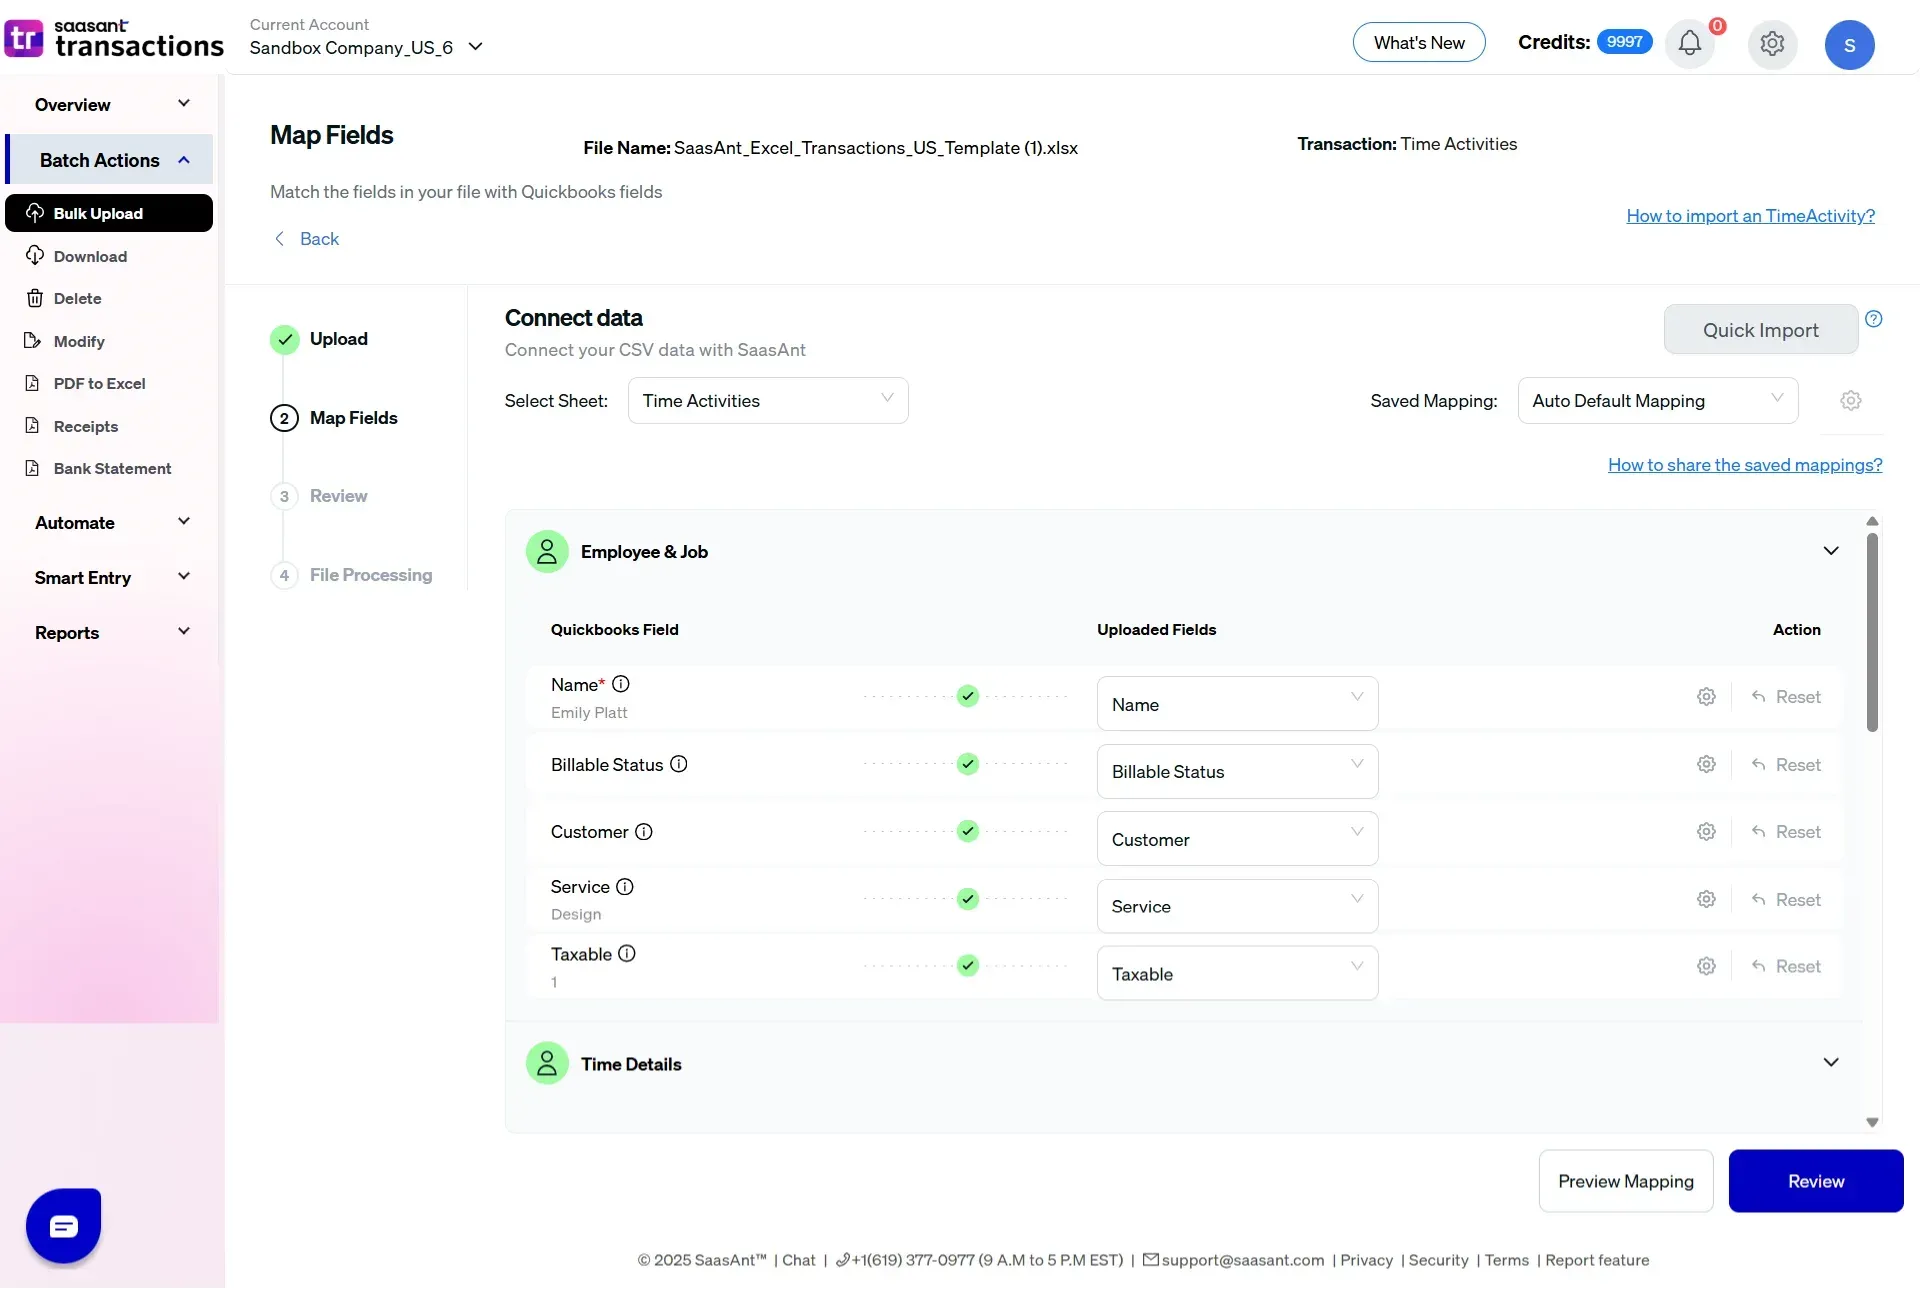The width and height of the screenshot is (1920, 1290).
Task: Open the Service uploaded field dropdown
Action: coord(1237,907)
